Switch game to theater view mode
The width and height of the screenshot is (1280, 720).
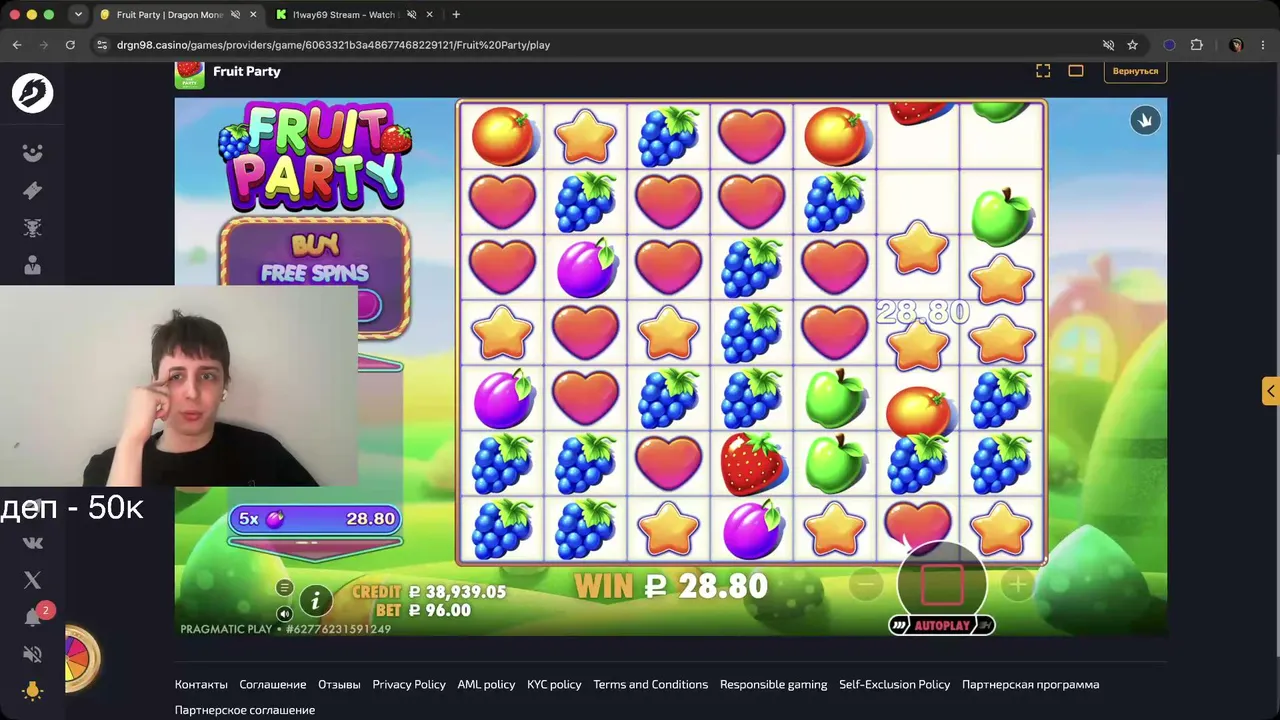[1076, 71]
